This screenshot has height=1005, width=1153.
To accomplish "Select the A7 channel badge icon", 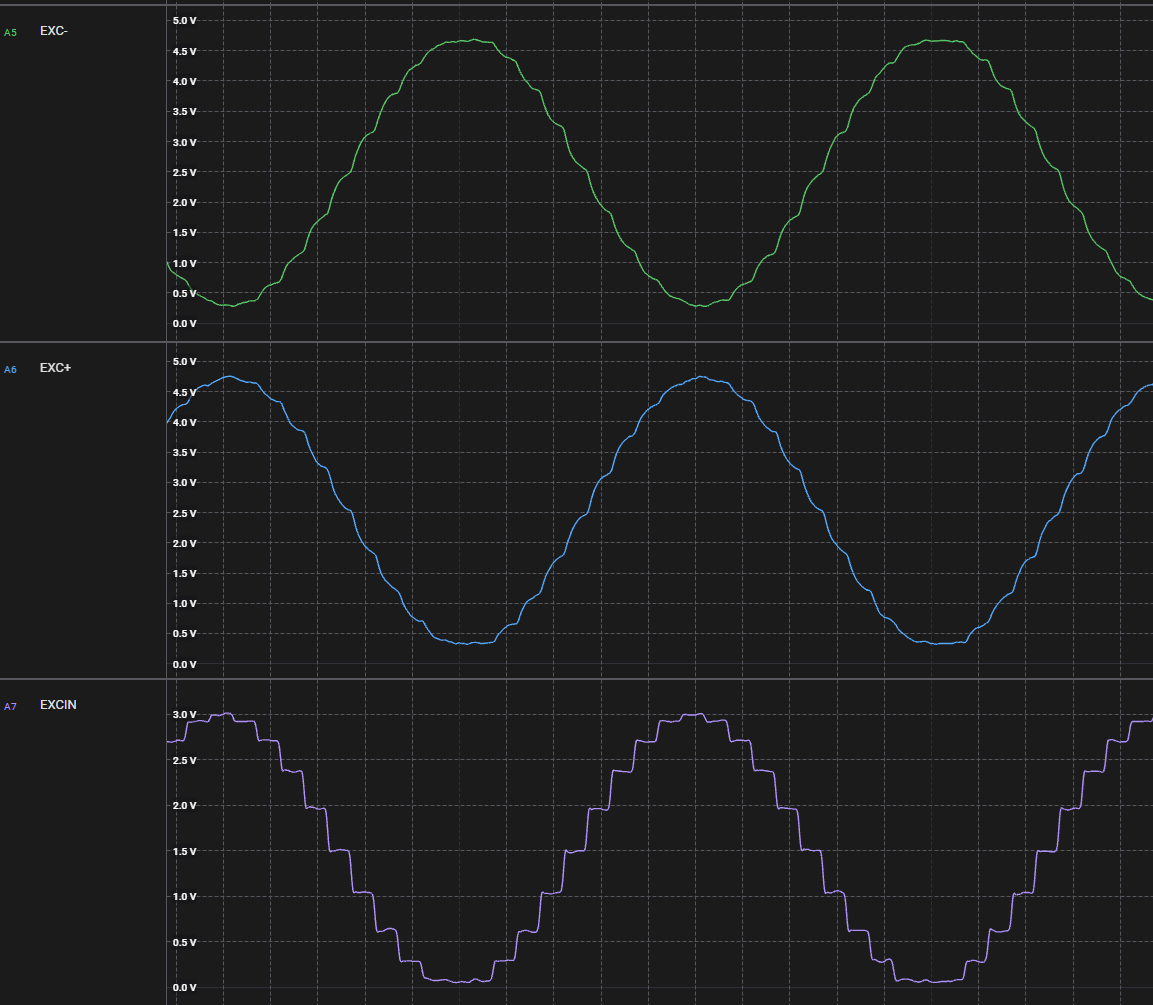I will click(11, 704).
